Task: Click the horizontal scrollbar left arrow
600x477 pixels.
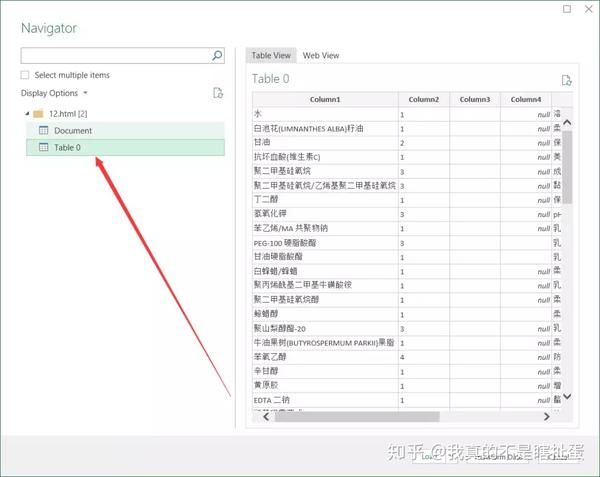Action: click(266, 417)
